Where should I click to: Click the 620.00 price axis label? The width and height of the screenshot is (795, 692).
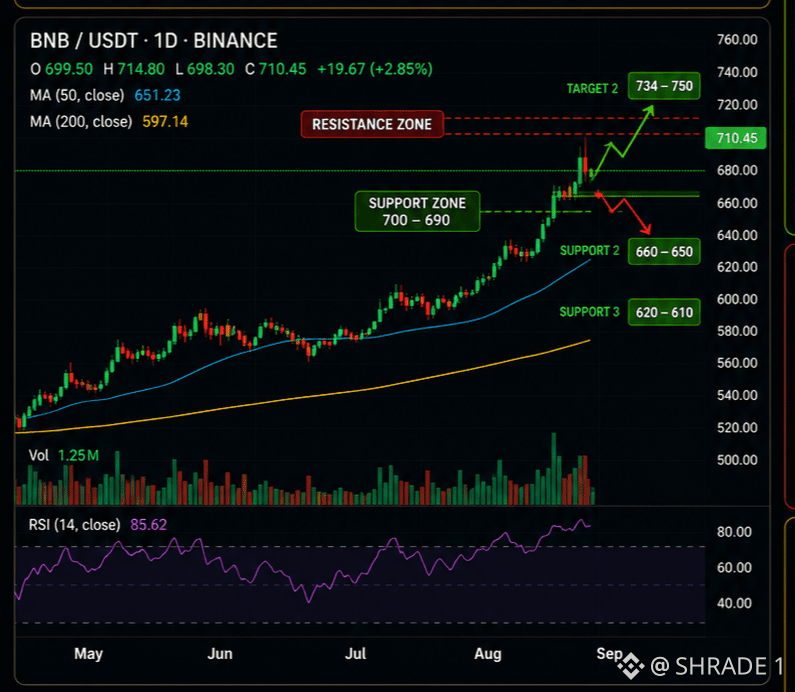coord(737,267)
